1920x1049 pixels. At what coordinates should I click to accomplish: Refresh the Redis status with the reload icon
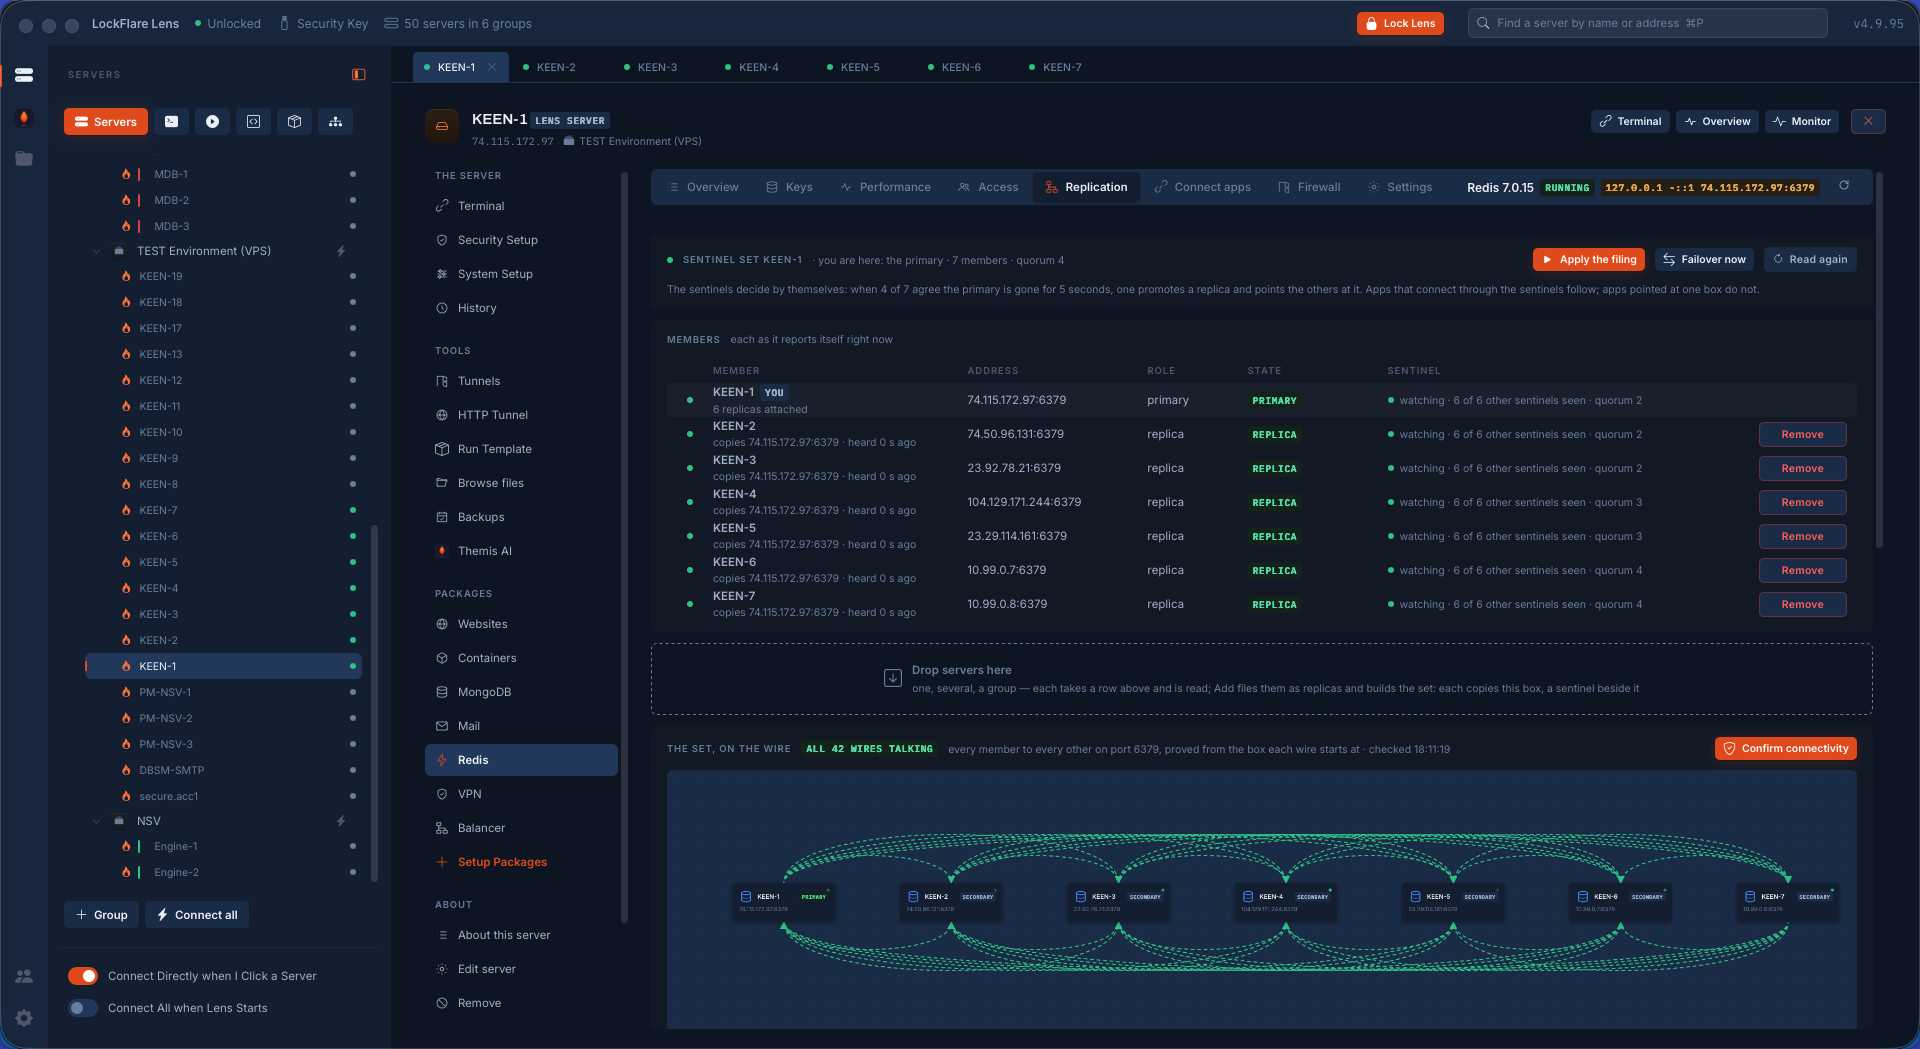1844,186
